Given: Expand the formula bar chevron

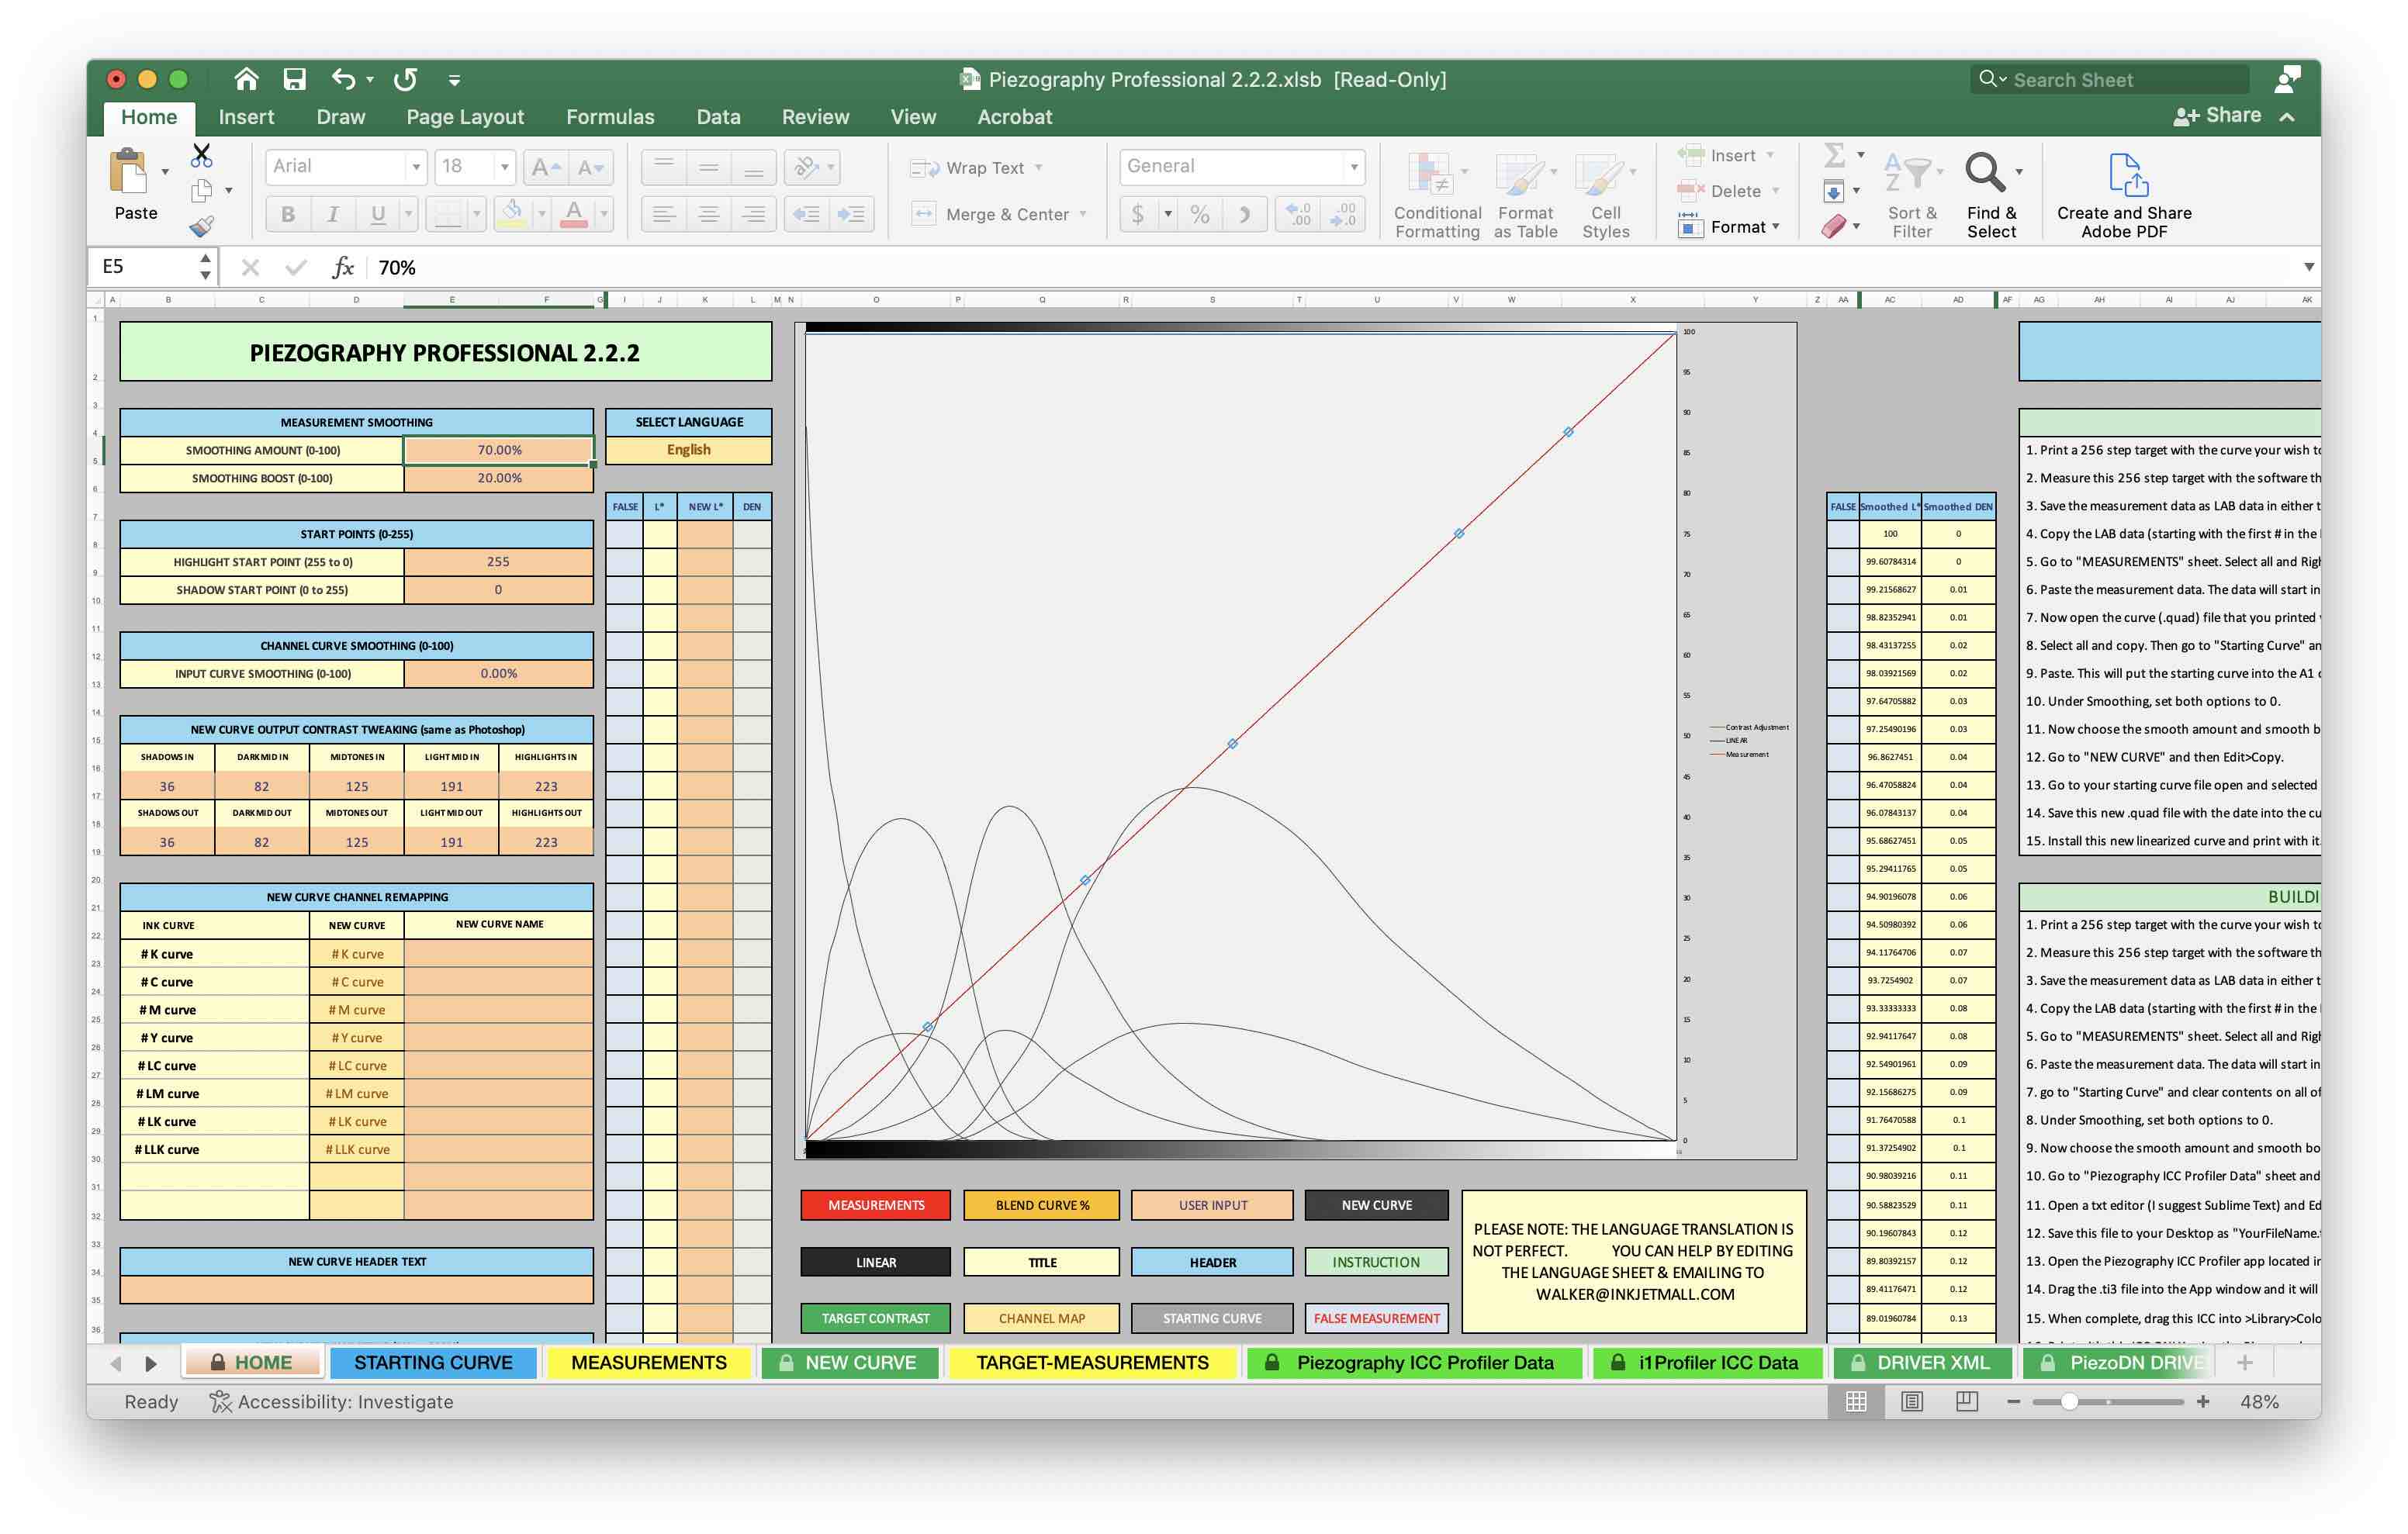Looking at the screenshot, I should click(x=2308, y=267).
